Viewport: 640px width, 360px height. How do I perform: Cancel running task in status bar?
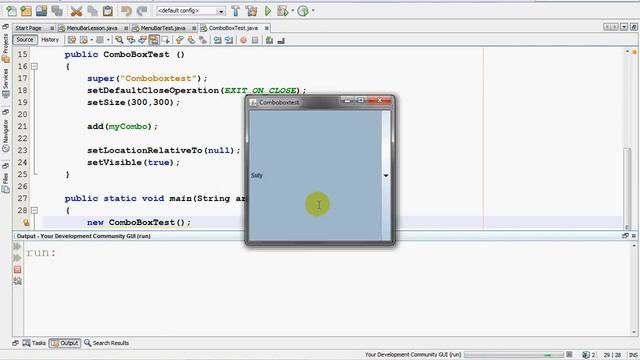(x=569, y=355)
